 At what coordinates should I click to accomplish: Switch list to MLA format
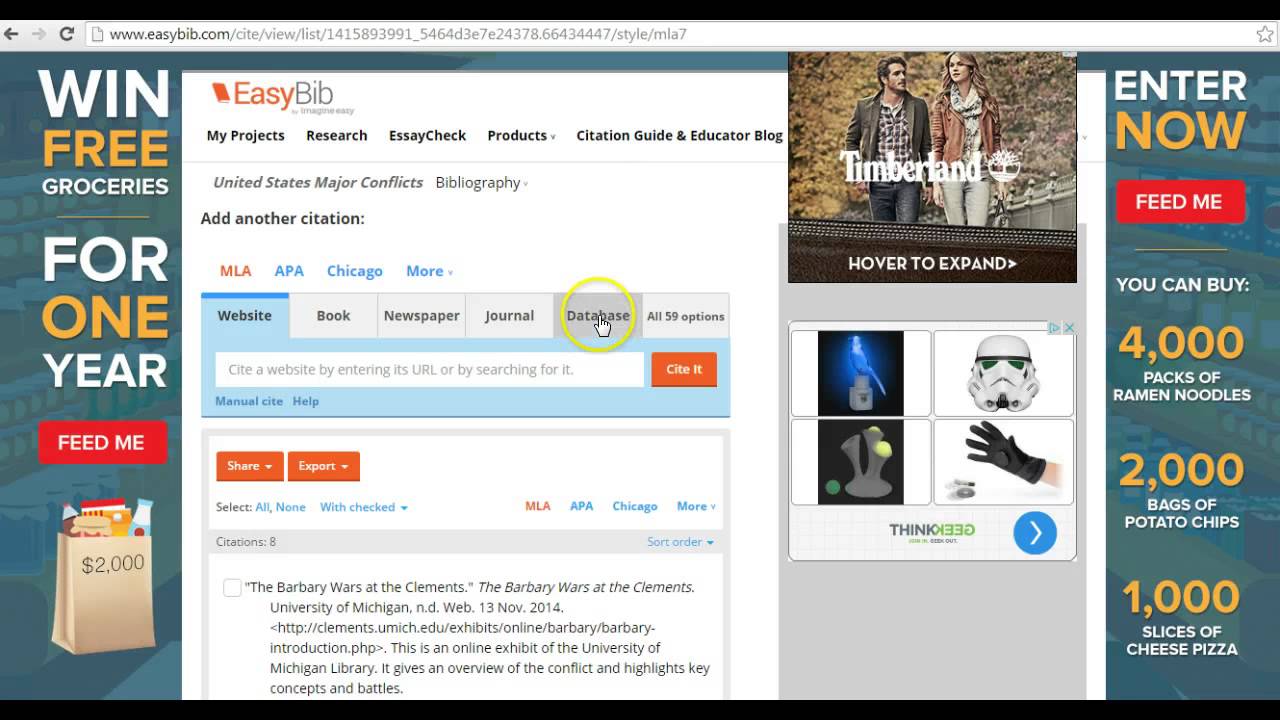click(x=538, y=506)
